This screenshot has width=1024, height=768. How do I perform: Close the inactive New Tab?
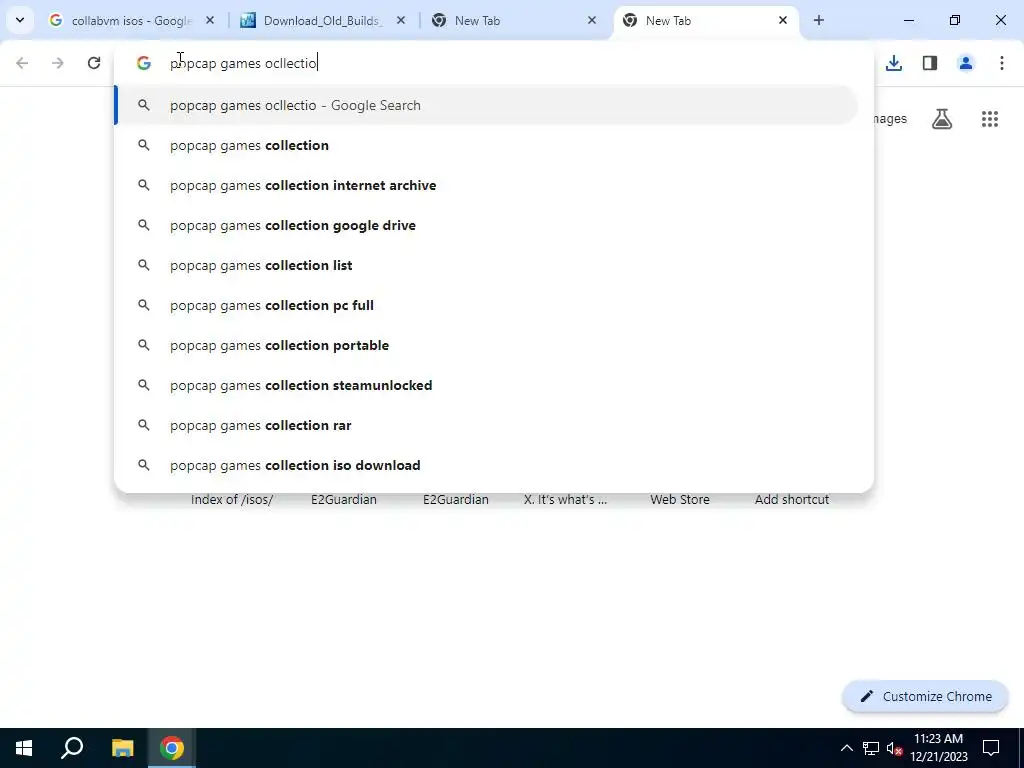[x=592, y=20]
